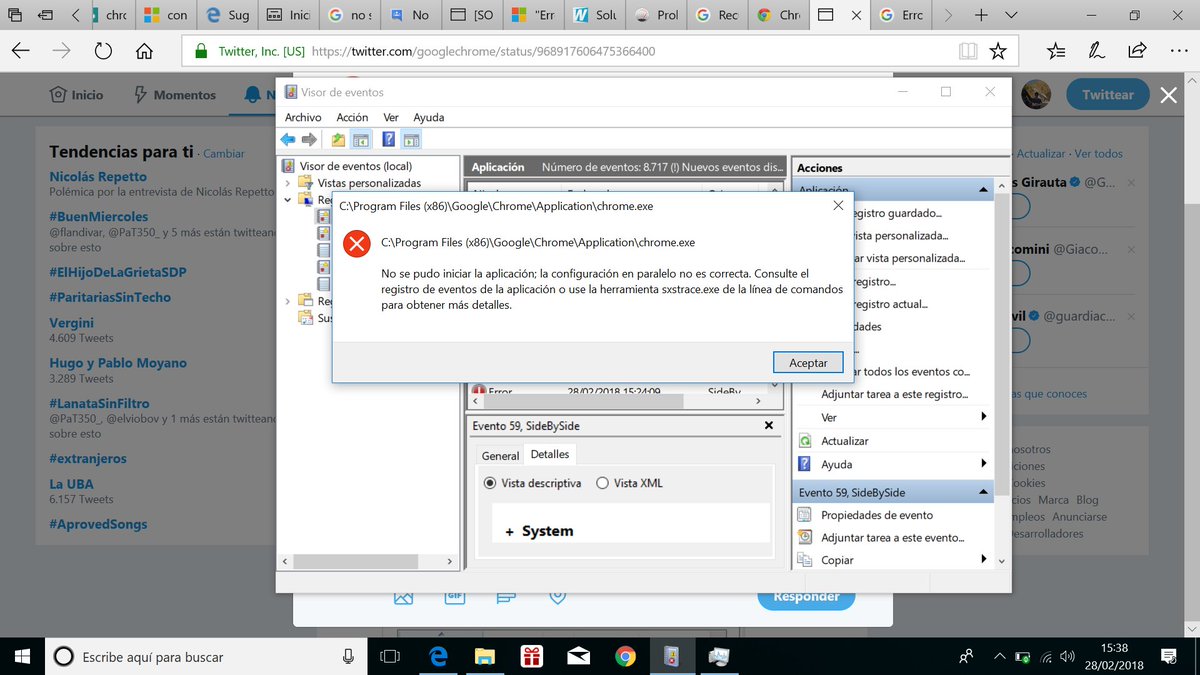Open Edge from the taskbar
1200x675 pixels.
point(437,656)
